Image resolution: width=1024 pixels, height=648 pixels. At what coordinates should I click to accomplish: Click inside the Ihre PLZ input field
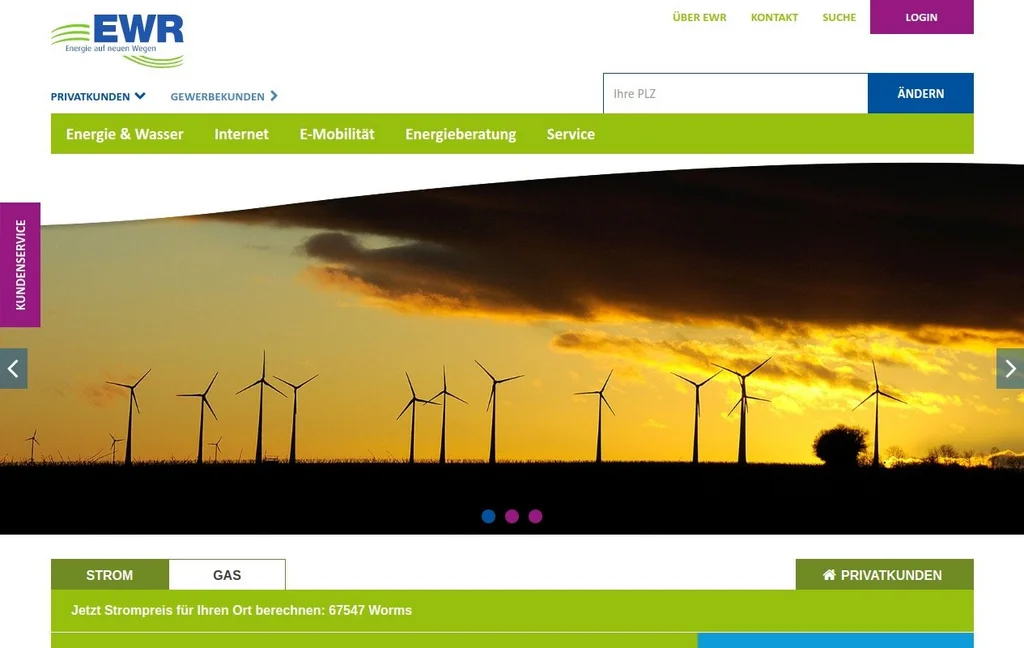pos(735,93)
